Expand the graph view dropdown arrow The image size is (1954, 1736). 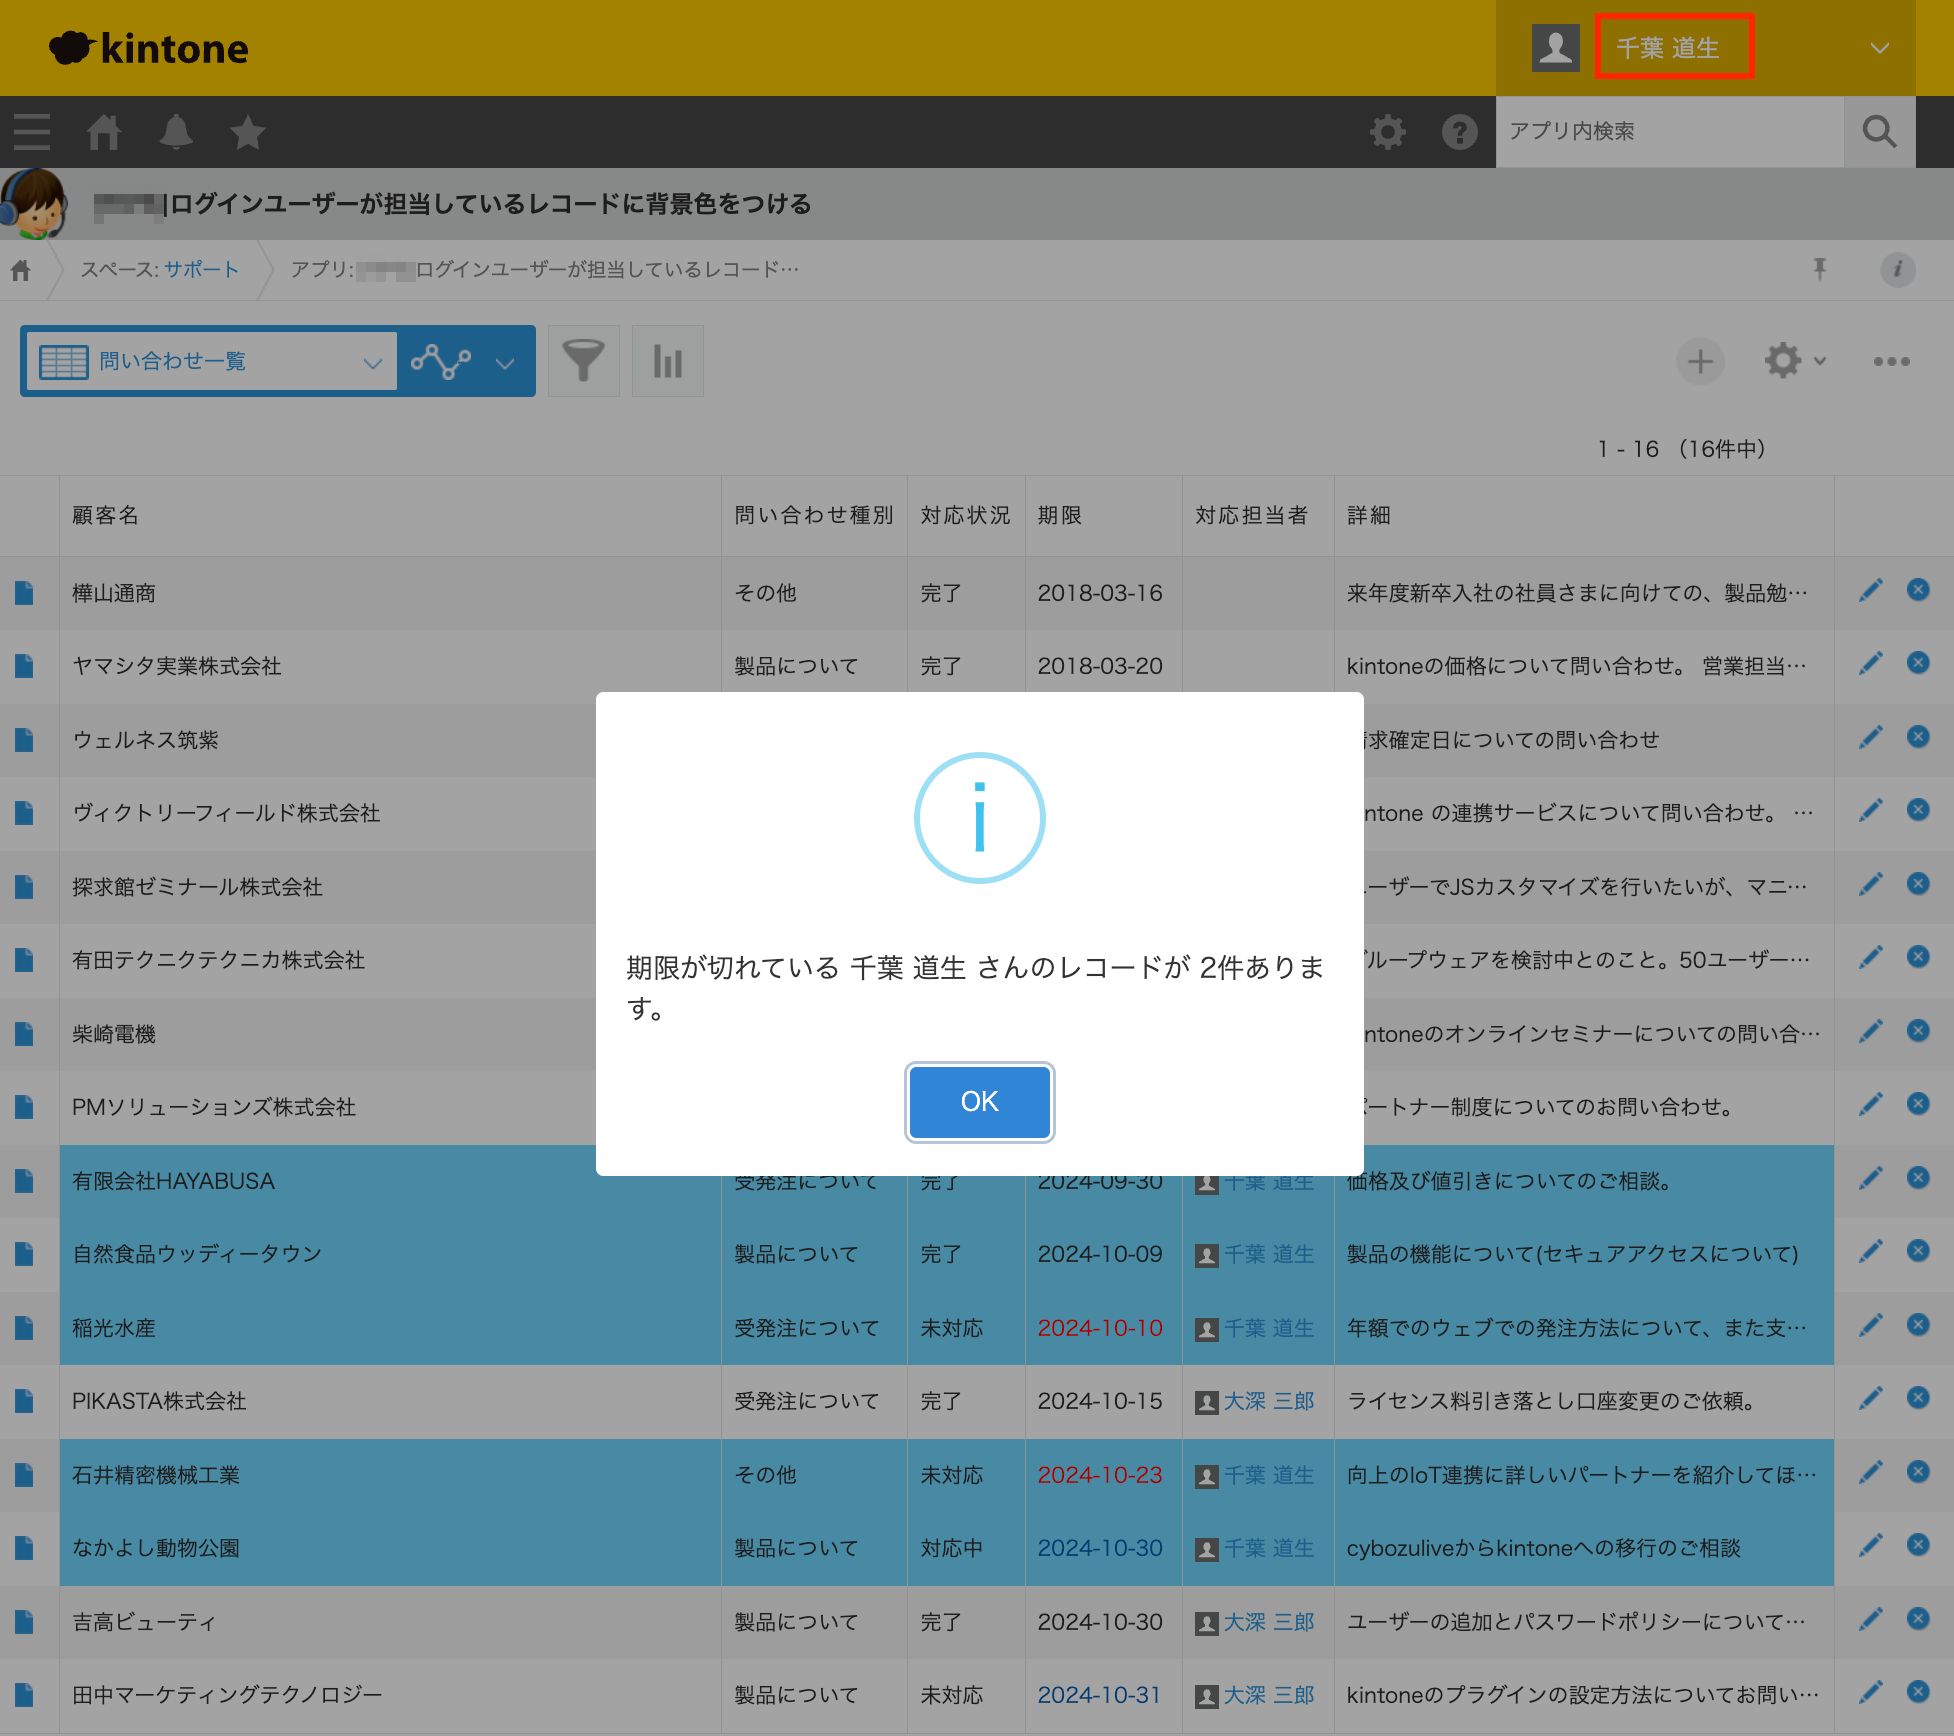tap(505, 363)
